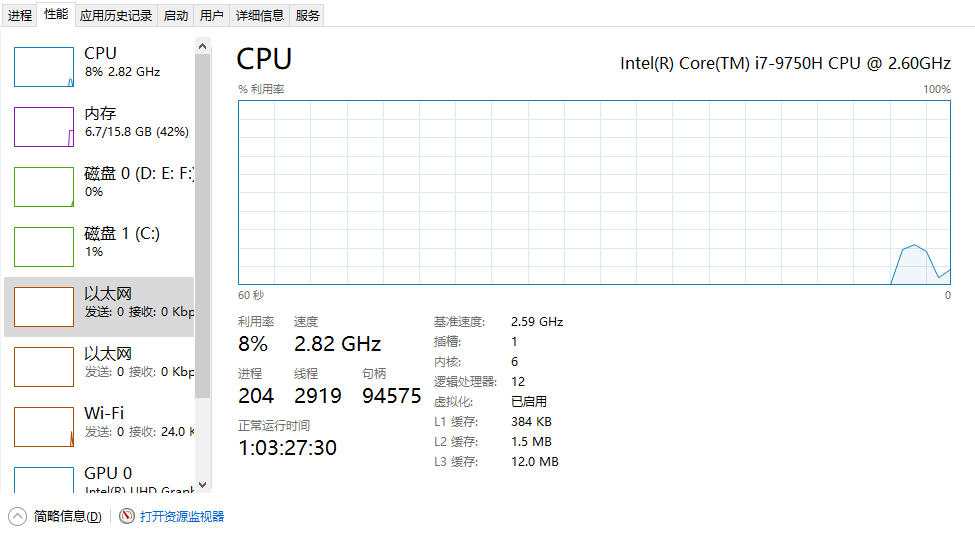Click sidebar scrollbar down arrow
Screen dimensions: 975x541
(202, 485)
